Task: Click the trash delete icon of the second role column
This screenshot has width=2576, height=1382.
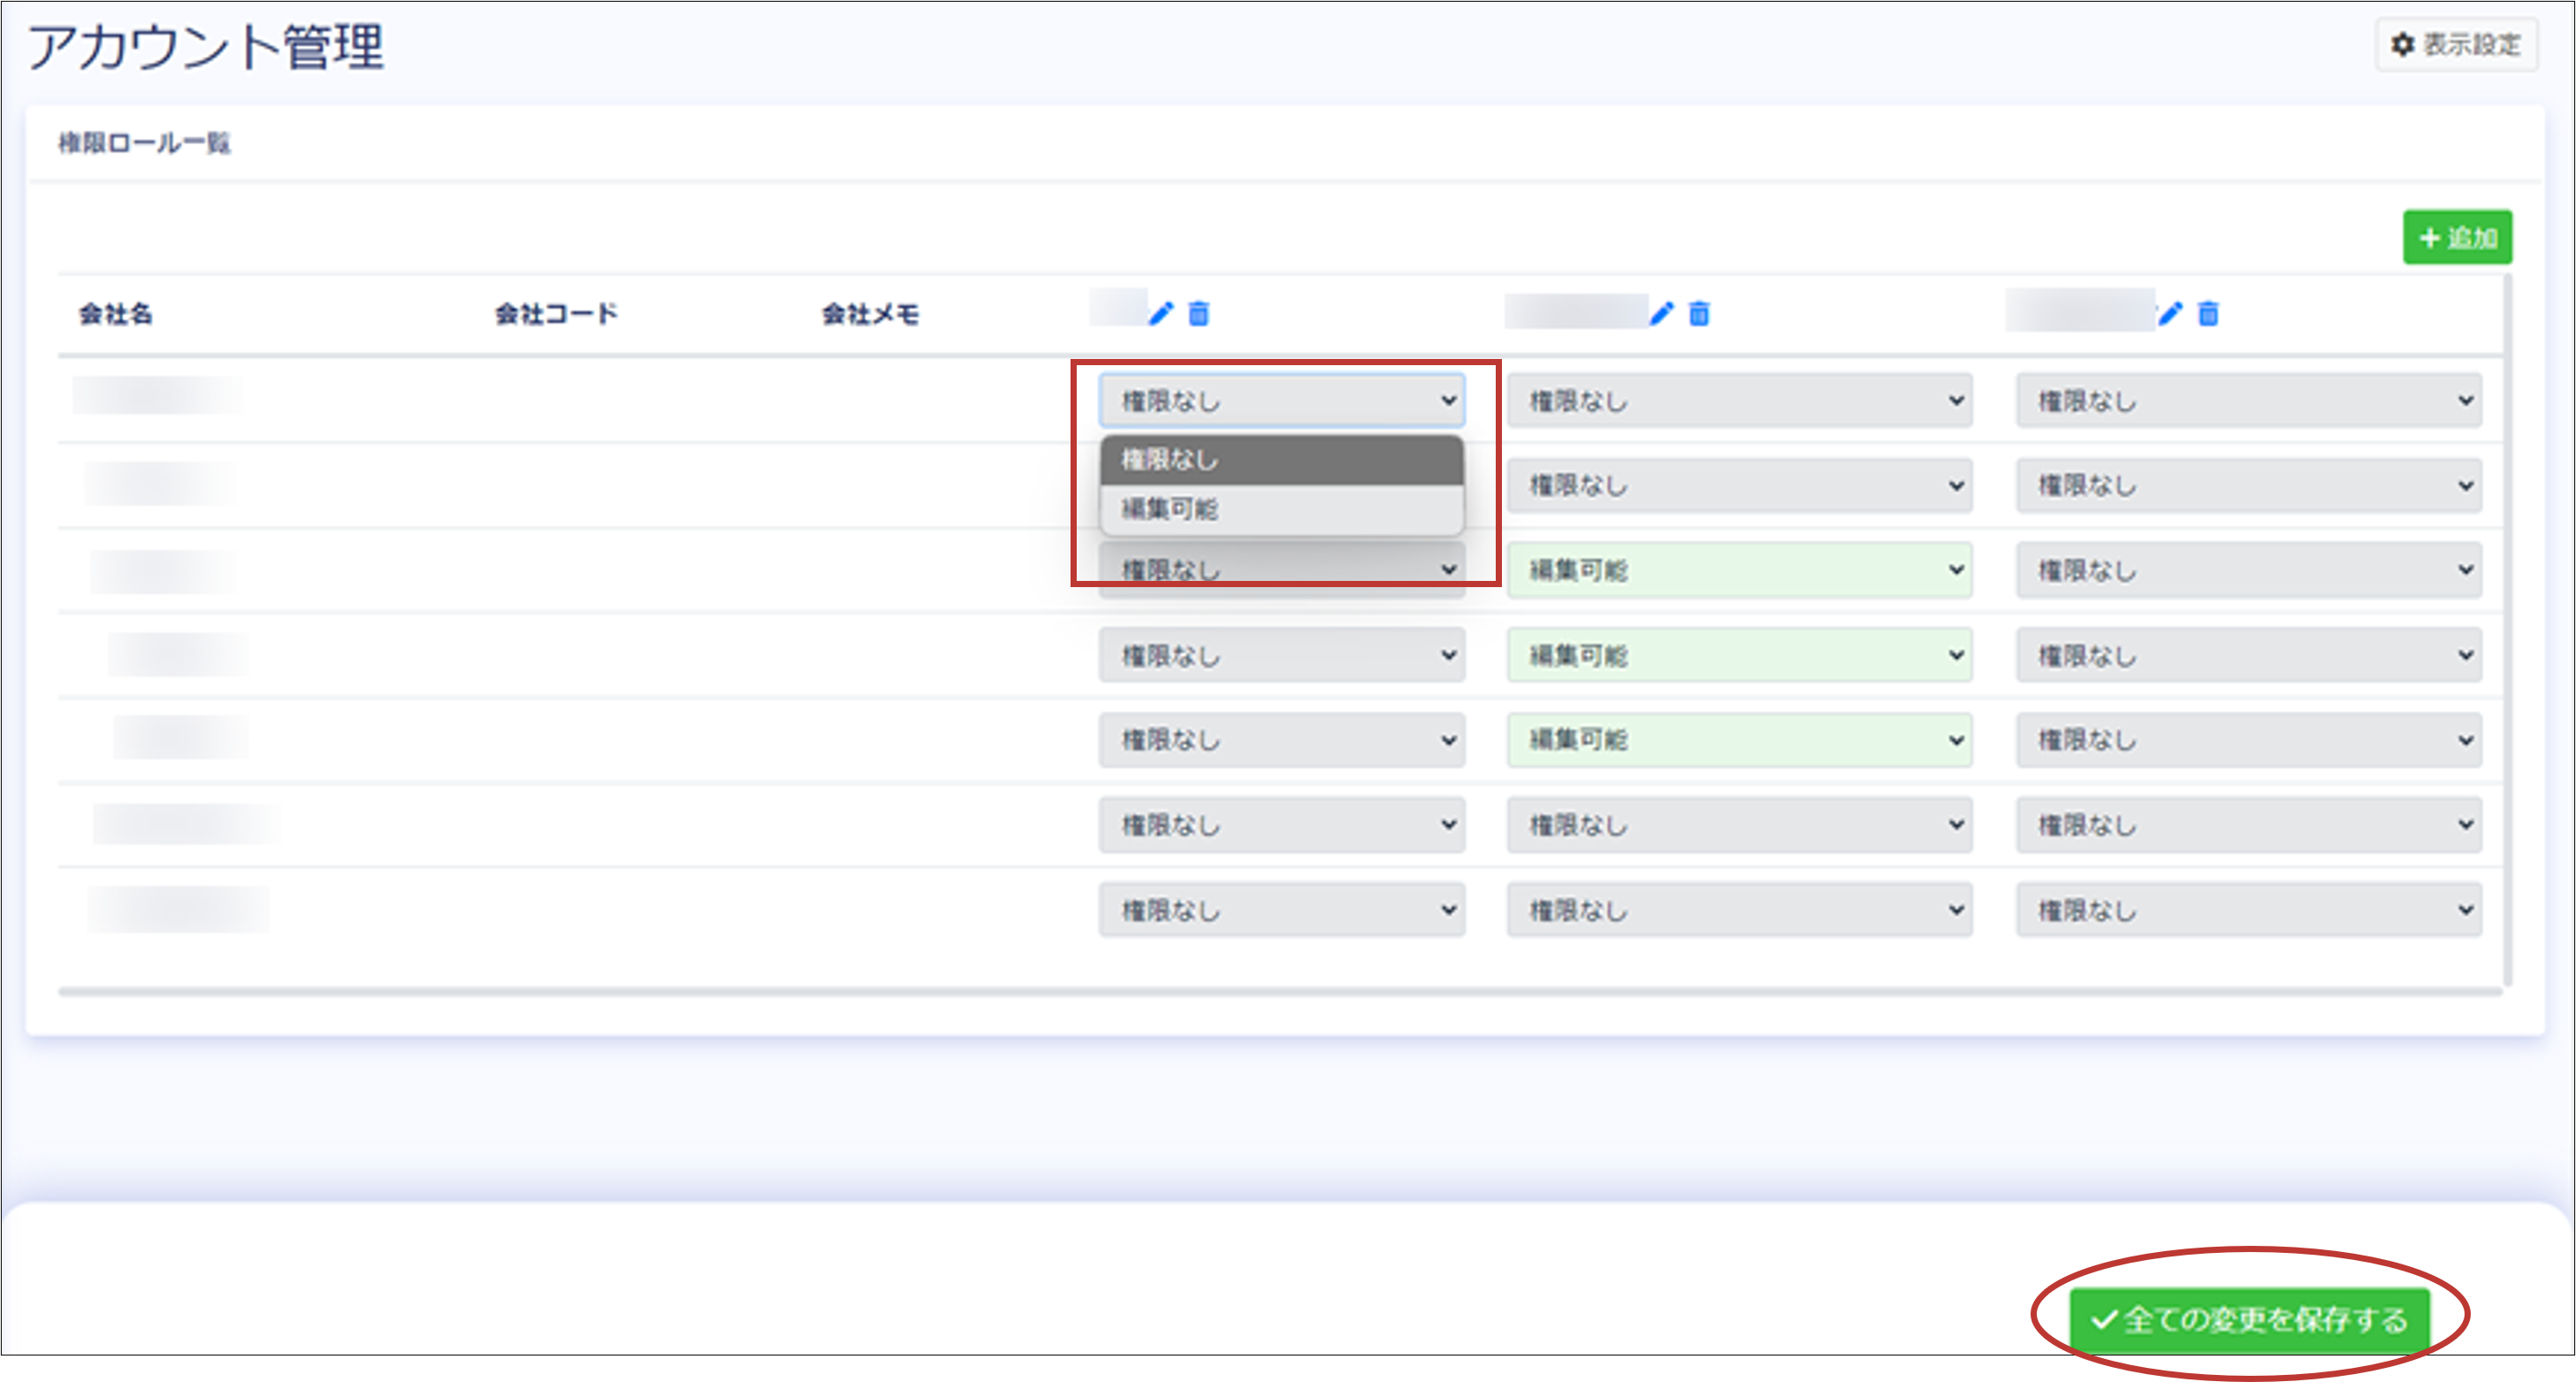Action: click(x=1699, y=314)
